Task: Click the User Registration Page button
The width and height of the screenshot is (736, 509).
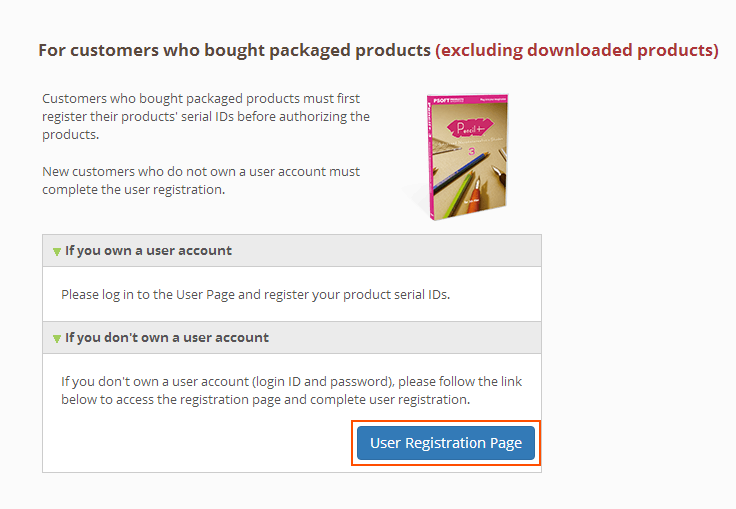Action: pyautogui.click(x=446, y=443)
